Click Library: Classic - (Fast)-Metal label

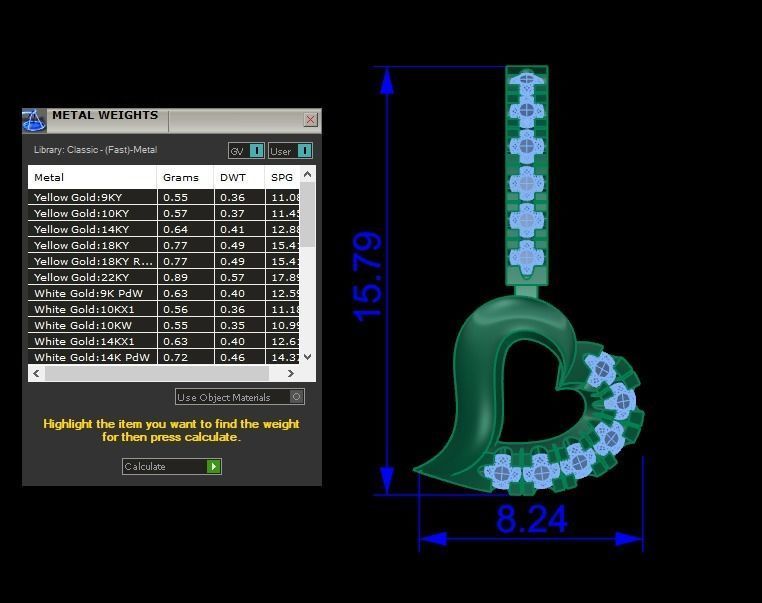click(95, 150)
